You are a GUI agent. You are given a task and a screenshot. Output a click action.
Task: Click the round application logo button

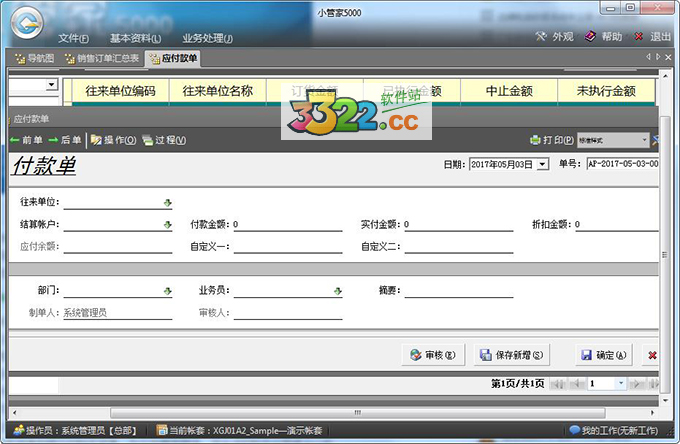[27, 23]
